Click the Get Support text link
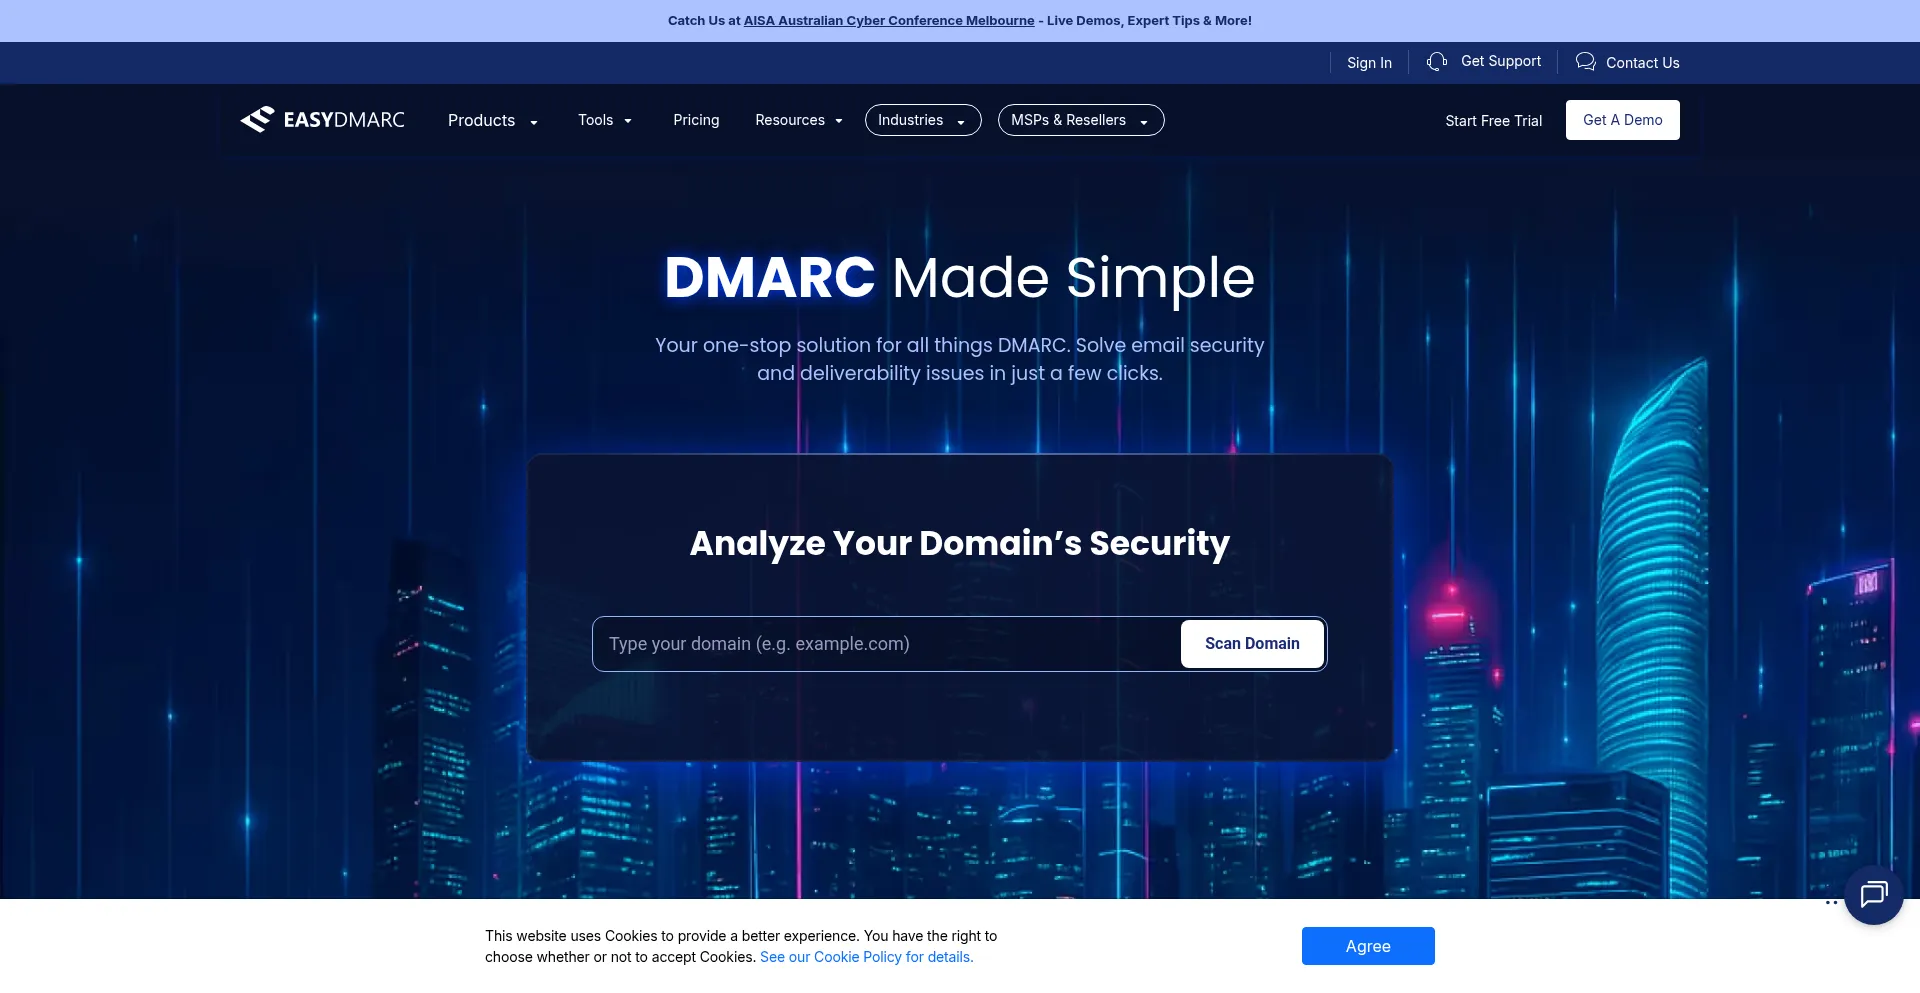The image size is (1920, 993). tap(1500, 62)
